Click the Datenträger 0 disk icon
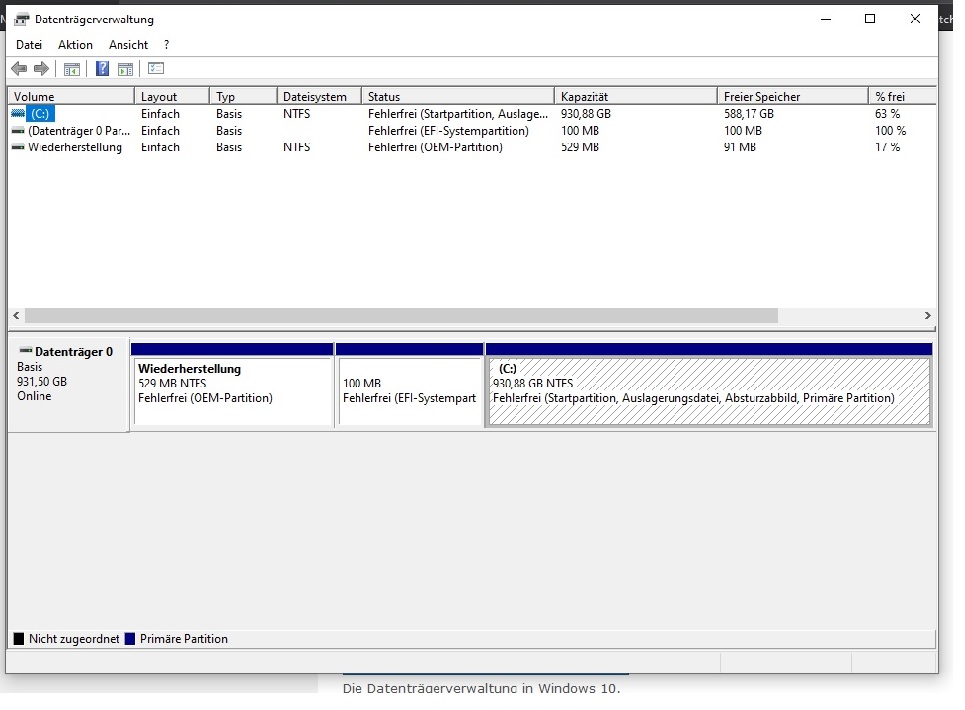This screenshot has width=965, height=710. (x=26, y=351)
